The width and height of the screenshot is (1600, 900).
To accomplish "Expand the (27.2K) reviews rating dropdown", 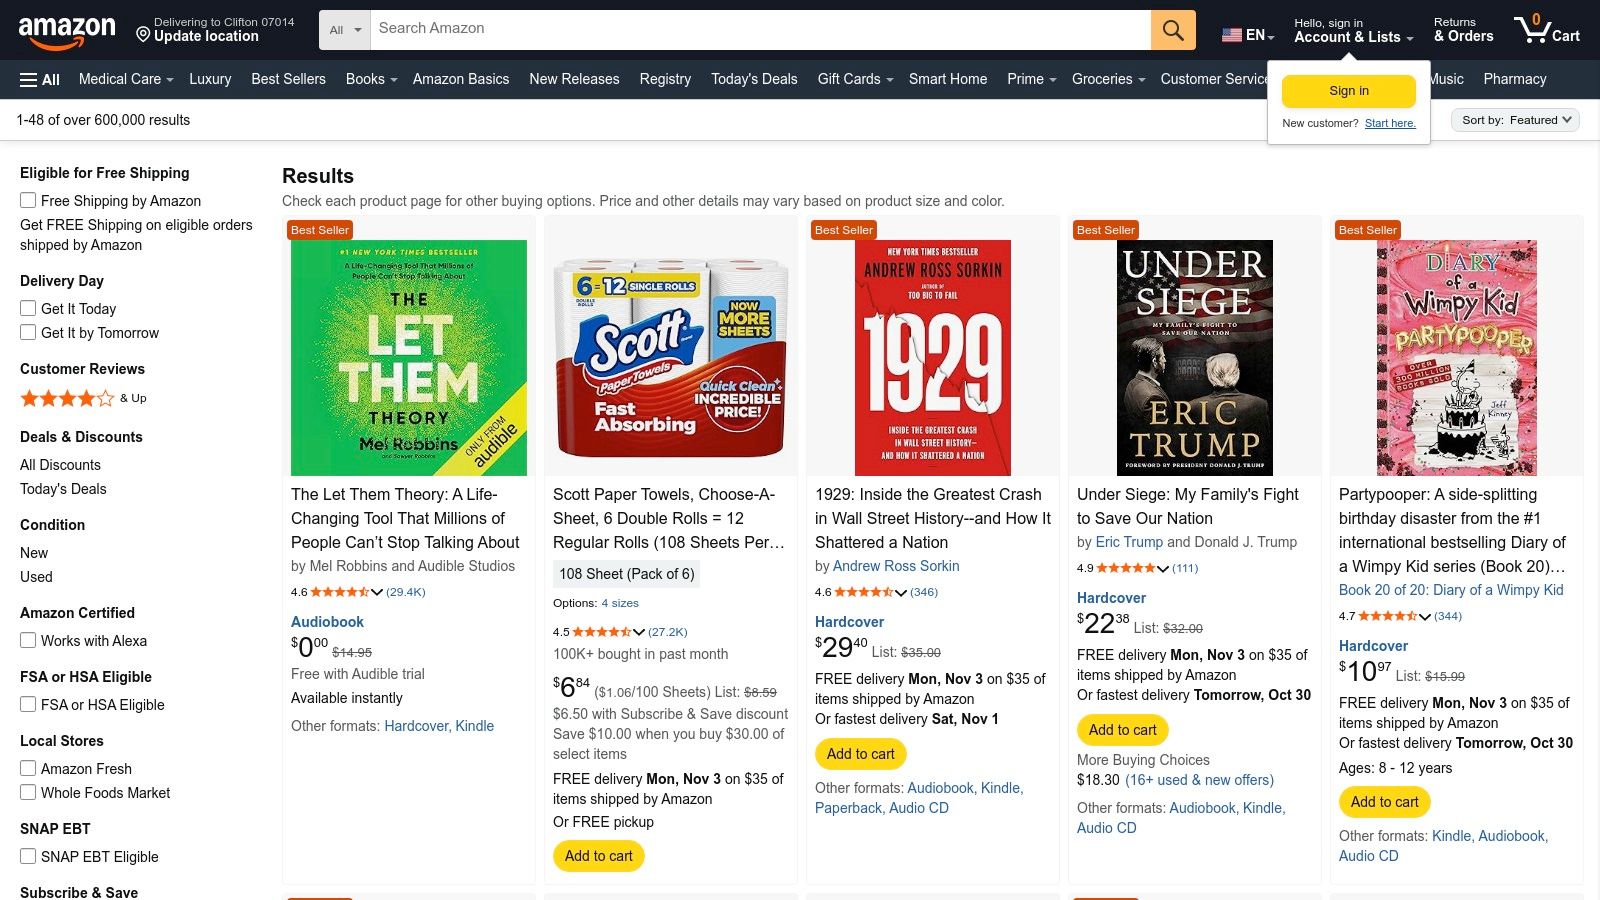I will pyautogui.click(x=638, y=632).
